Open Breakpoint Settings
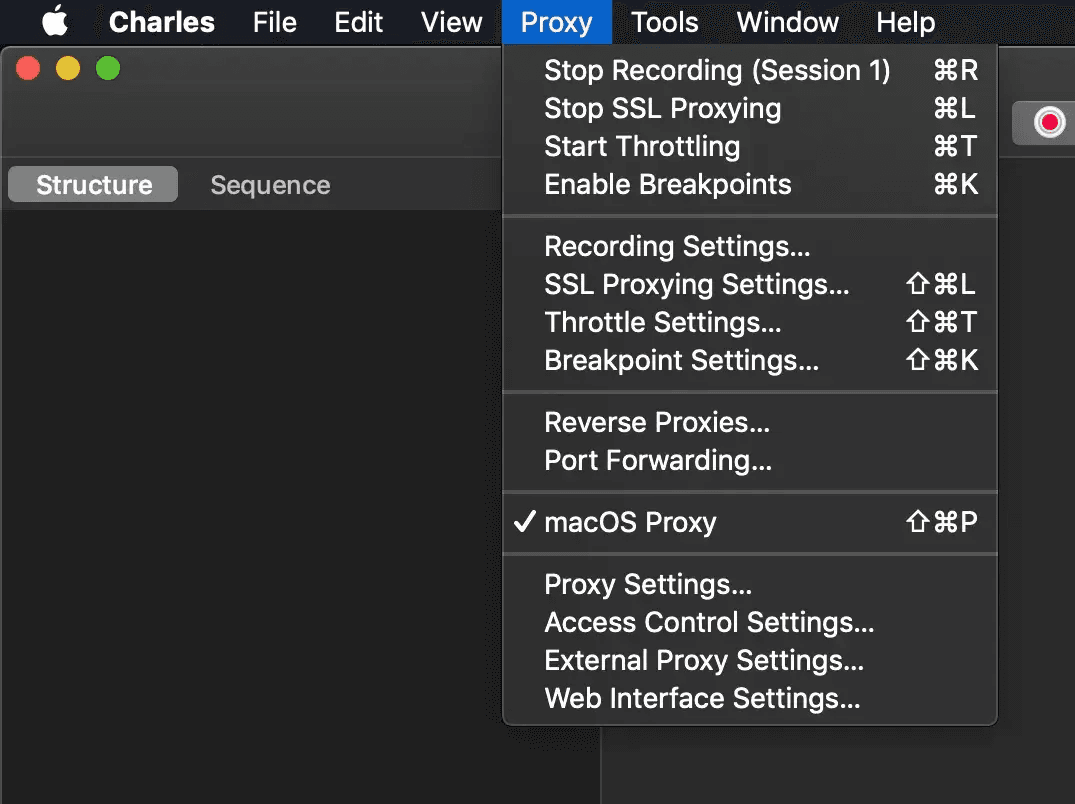The height and width of the screenshot is (804, 1075). point(681,360)
